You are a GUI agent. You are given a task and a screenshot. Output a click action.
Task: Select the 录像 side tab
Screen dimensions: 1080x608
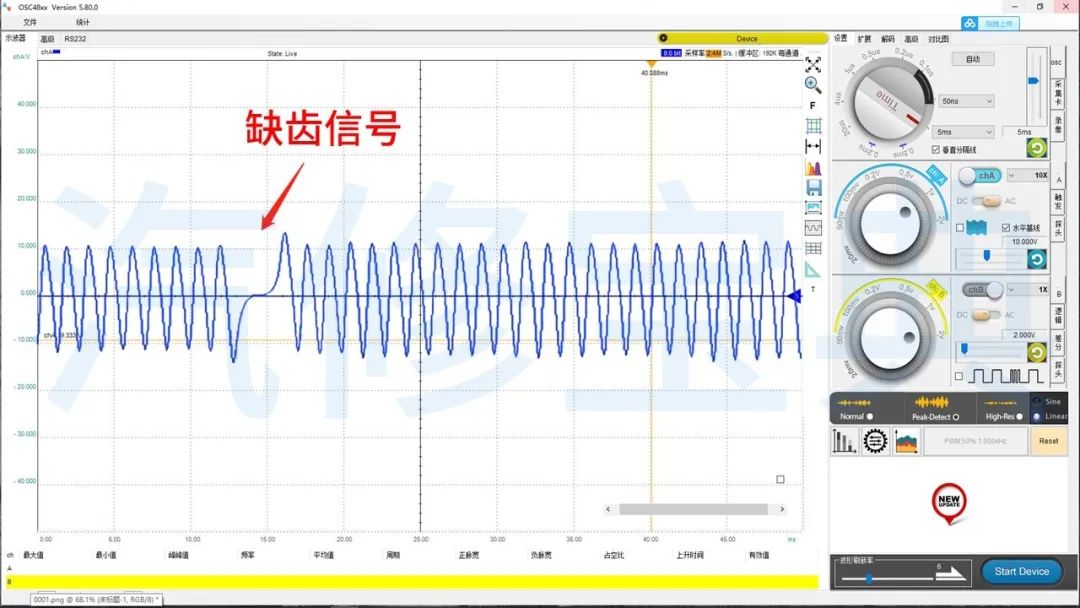[x=1057, y=125]
